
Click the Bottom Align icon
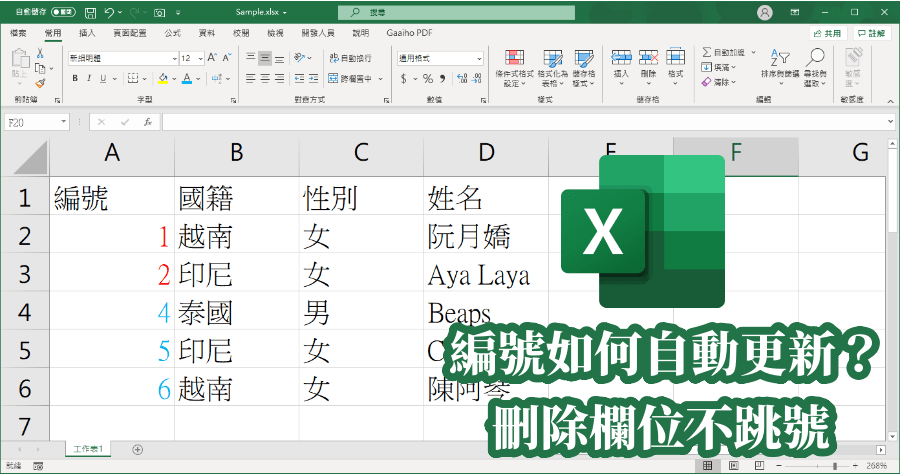pos(280,58)
